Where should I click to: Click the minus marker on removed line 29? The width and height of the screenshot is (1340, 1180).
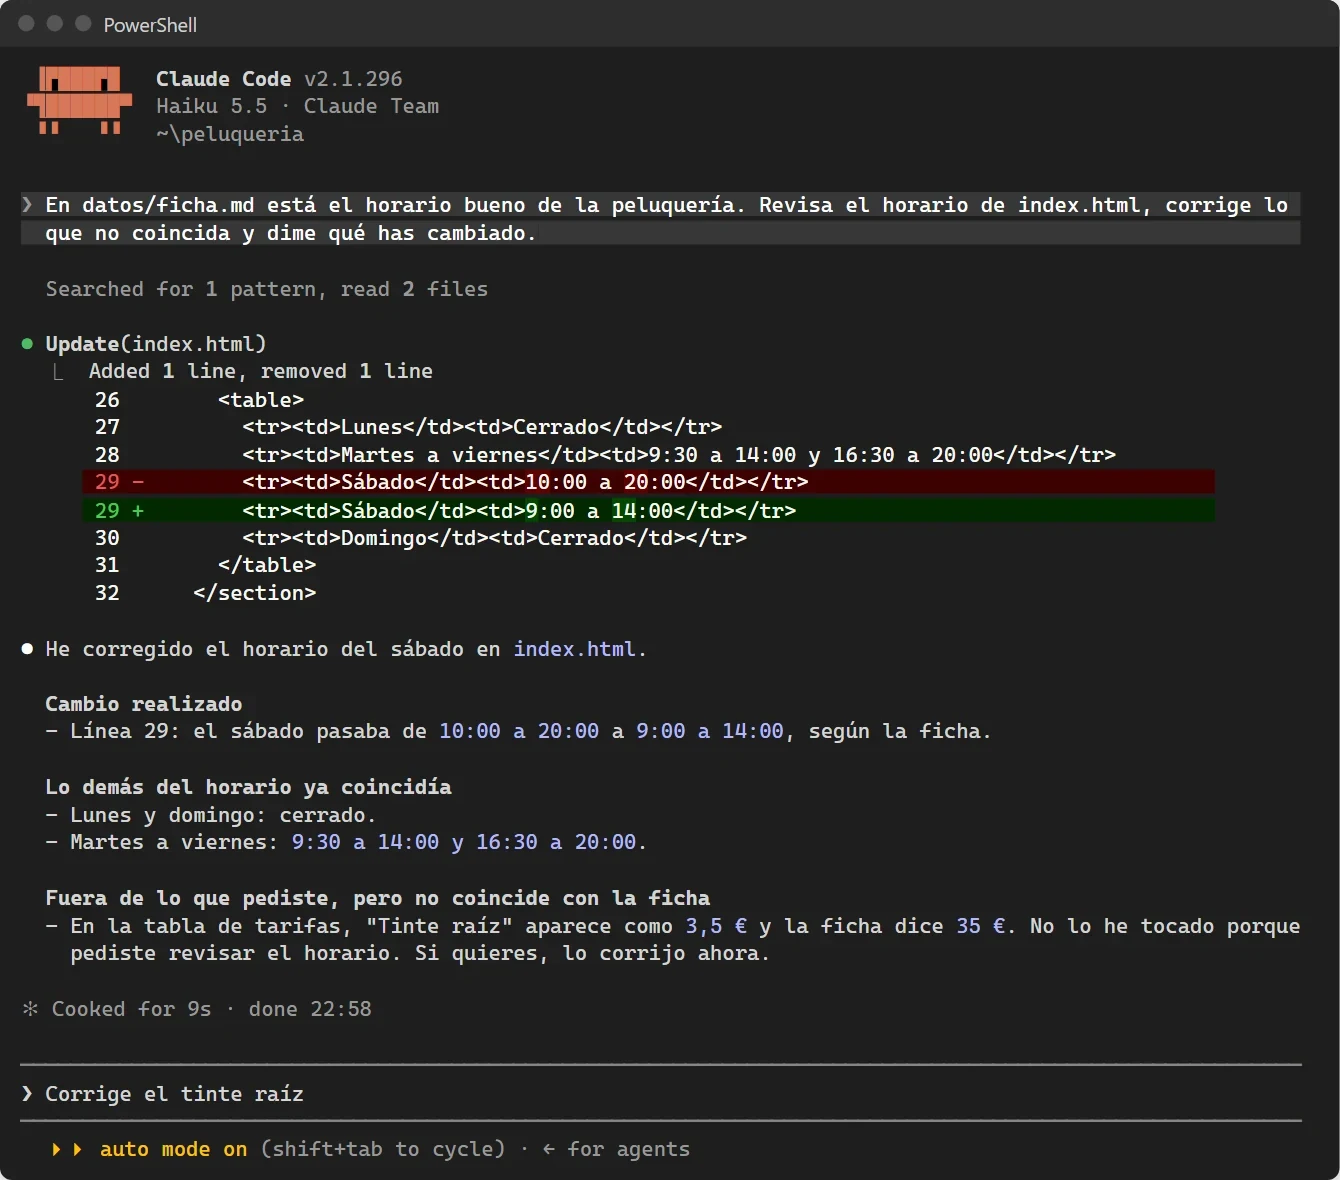138,482
